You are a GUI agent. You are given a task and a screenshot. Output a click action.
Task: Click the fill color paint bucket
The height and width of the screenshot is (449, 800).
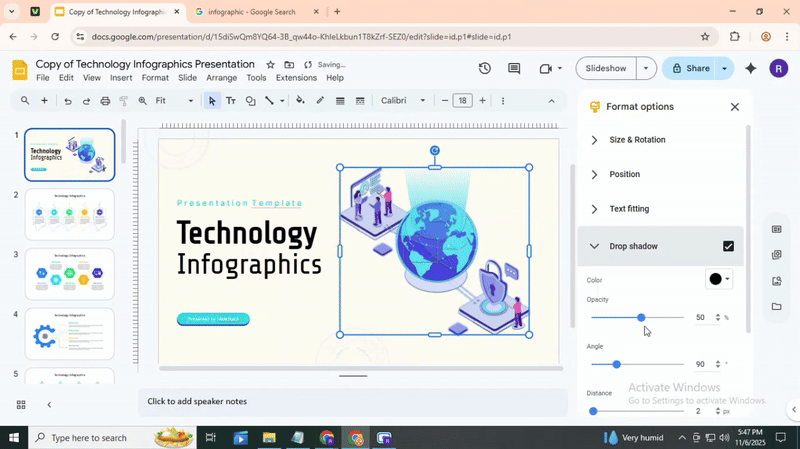[300, 101]
